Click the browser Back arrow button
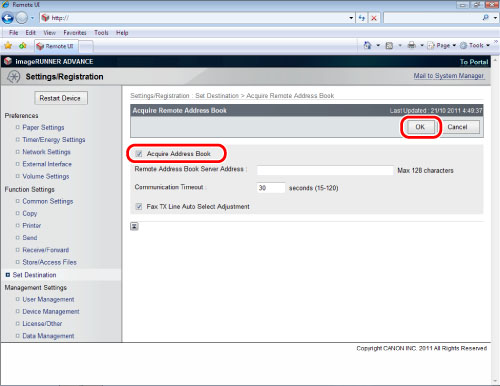Viewport: 500px width, 386px height. pyautogui.click(x=8, y=18)
